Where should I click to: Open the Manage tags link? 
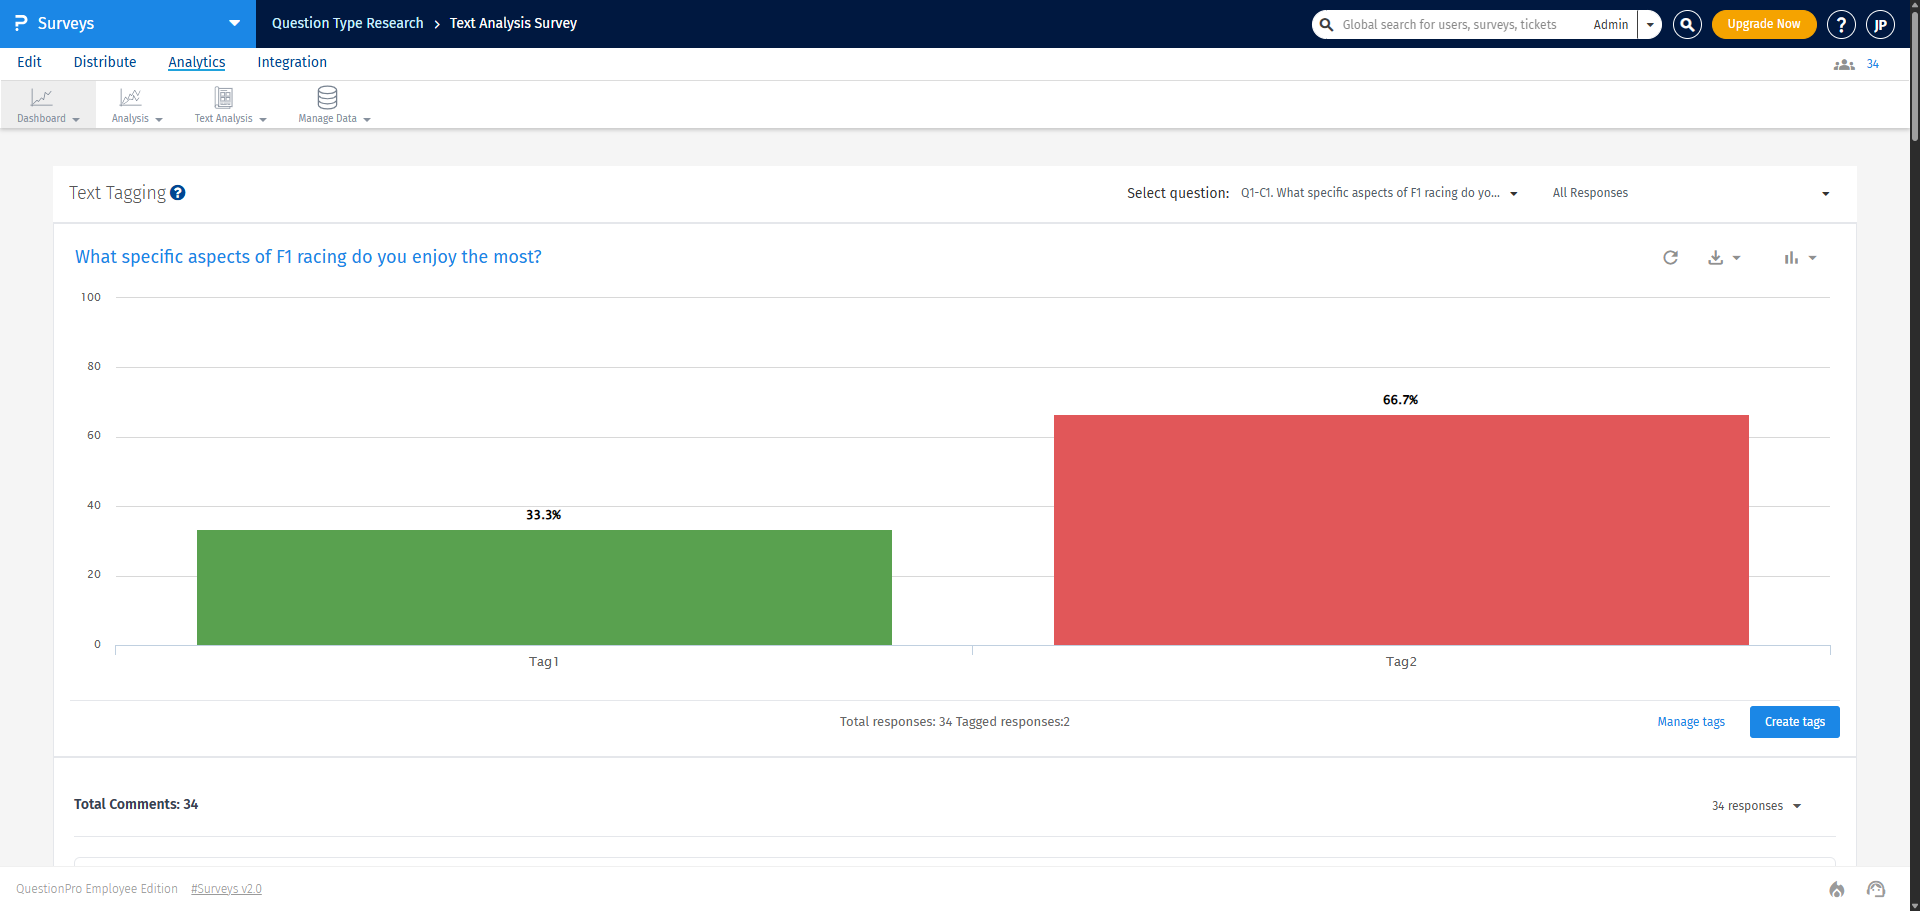tap(1690, 722)
